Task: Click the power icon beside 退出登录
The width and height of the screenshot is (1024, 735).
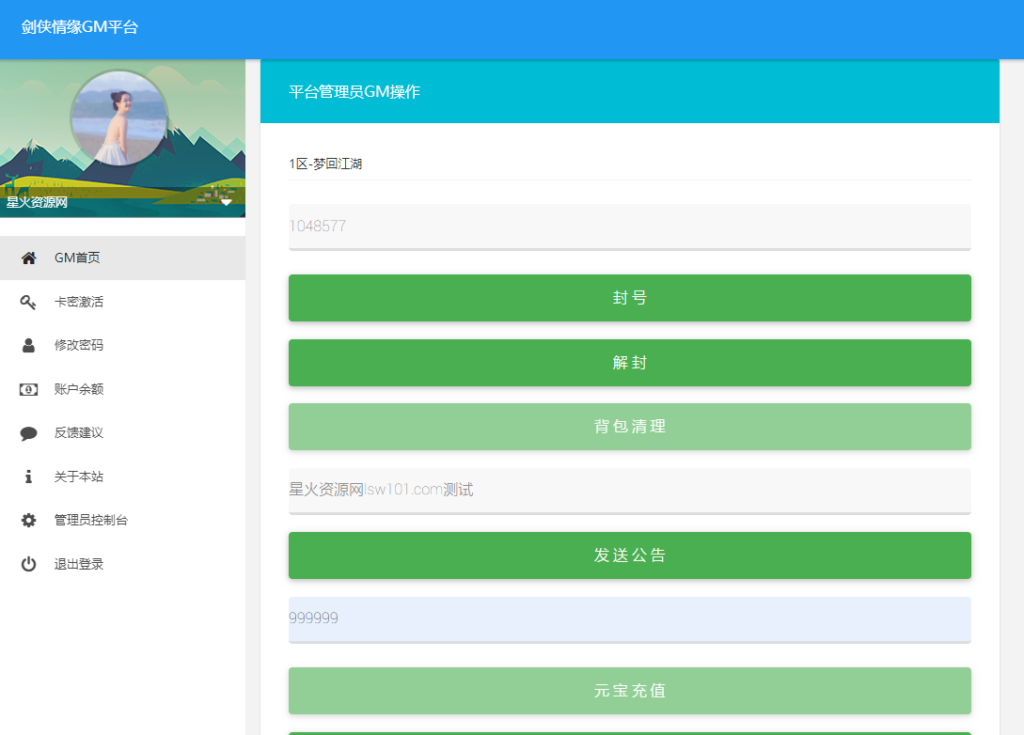Action: (x=27, y=564)
